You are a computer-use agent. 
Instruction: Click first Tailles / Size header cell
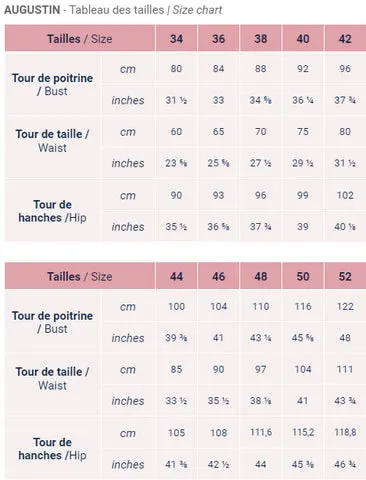[x=80, y=39]
